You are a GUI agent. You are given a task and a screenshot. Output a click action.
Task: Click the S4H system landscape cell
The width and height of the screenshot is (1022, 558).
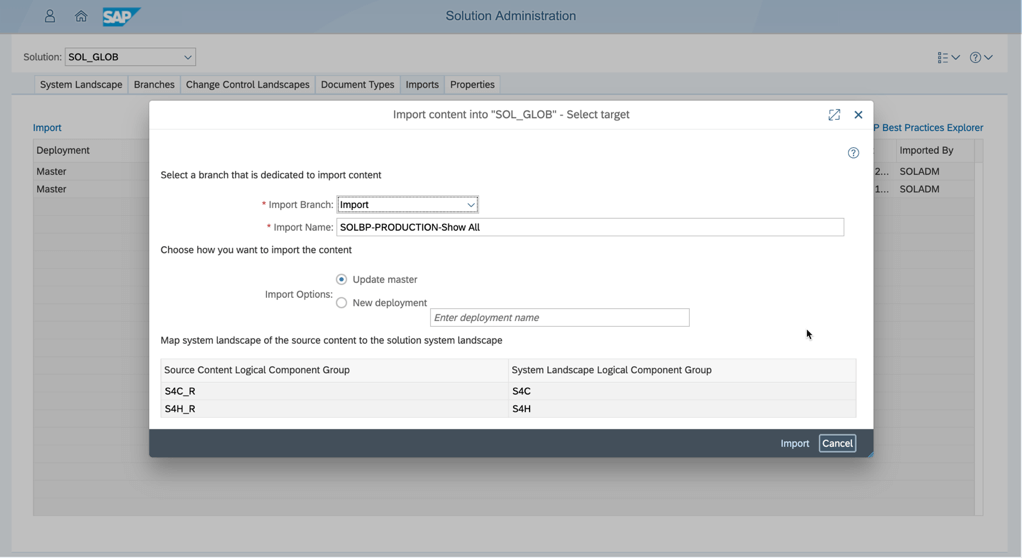682,409
